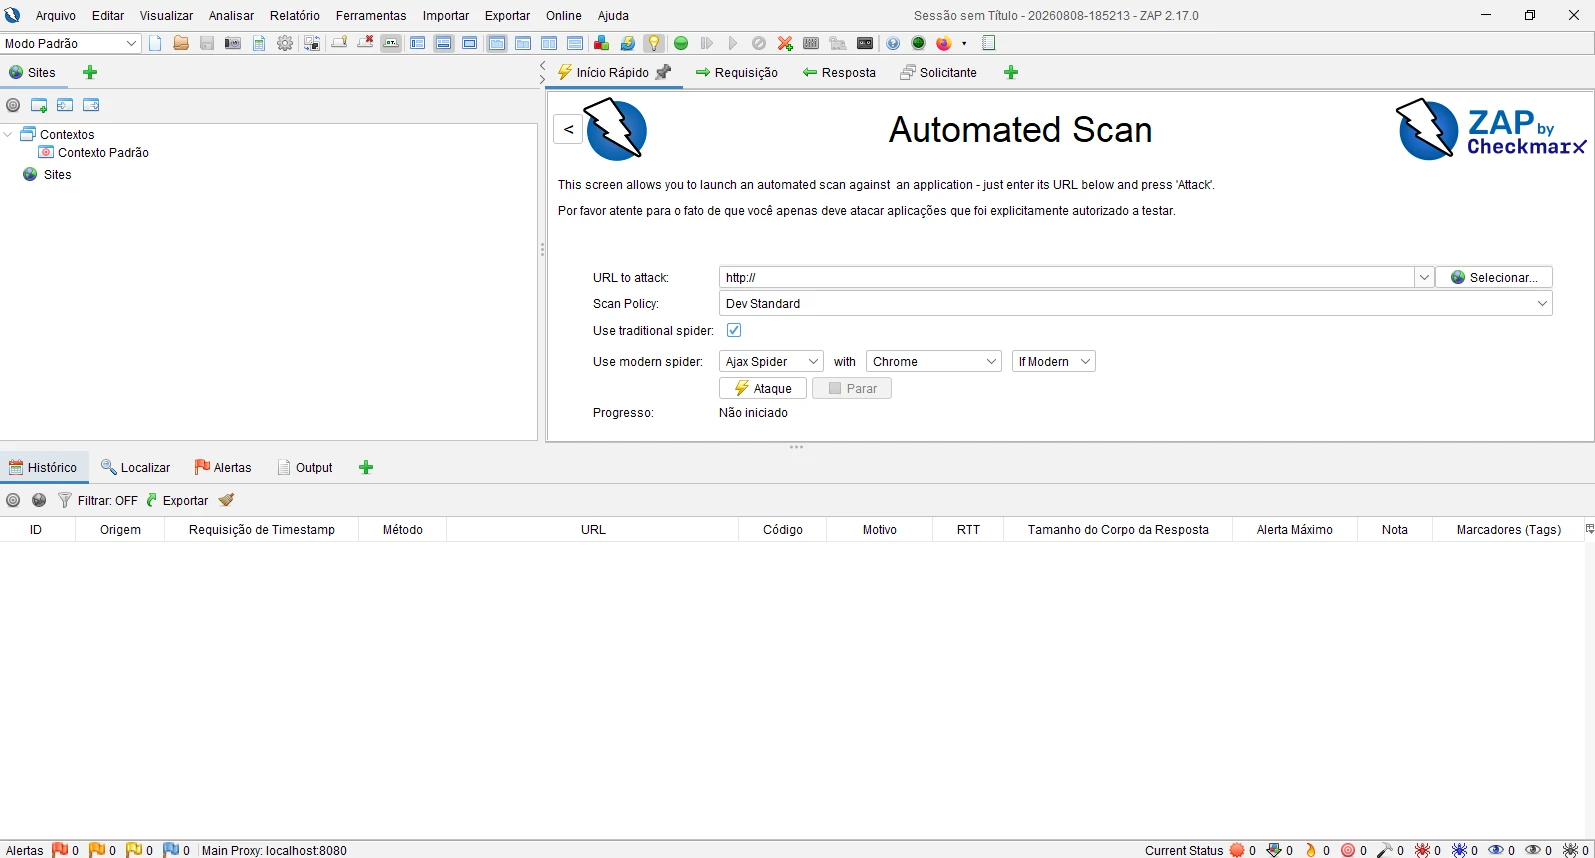1595x858 pixels.
Task: Open the Relatório menu
Action: [x=295, y=15]
